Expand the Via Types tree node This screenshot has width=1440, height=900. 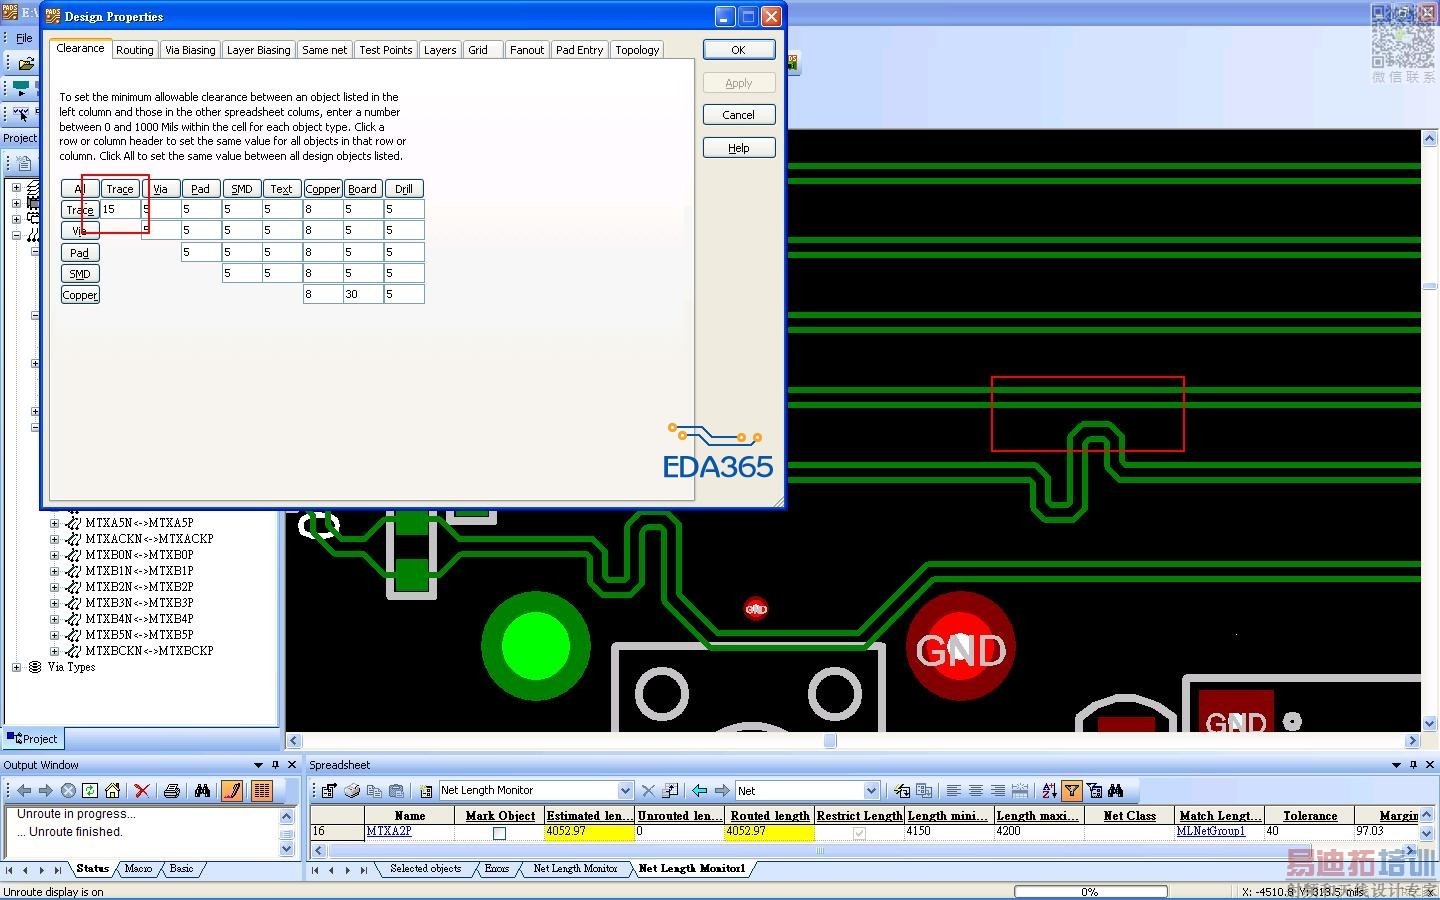16,667
